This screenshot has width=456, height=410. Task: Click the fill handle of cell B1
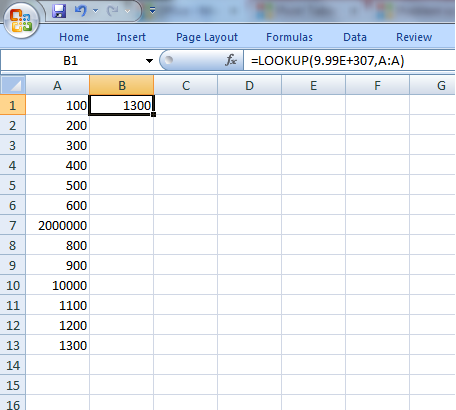pyautogui.click(x=153, y=114)
